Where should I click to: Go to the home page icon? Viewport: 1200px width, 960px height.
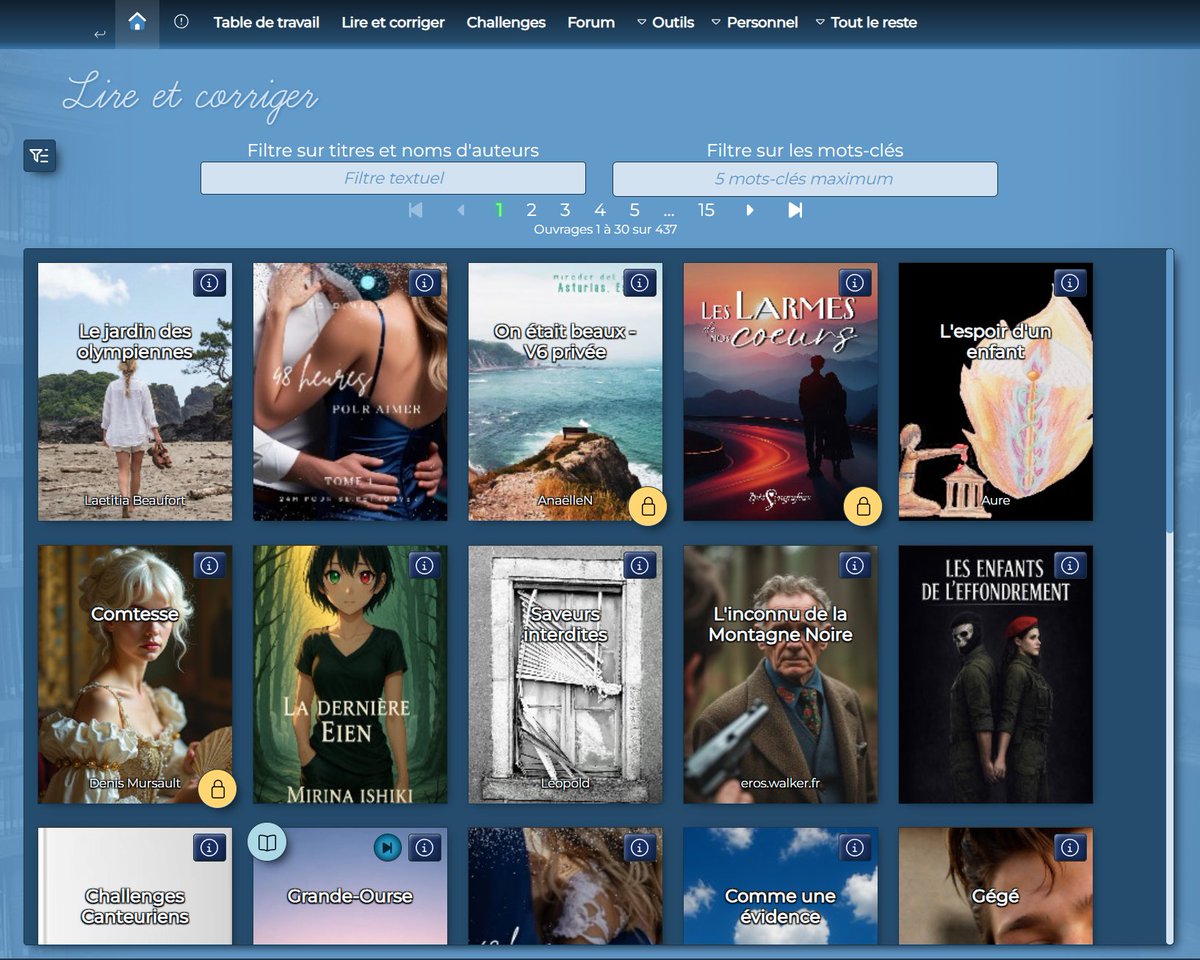pyautogui.click(x=137, y=22)
